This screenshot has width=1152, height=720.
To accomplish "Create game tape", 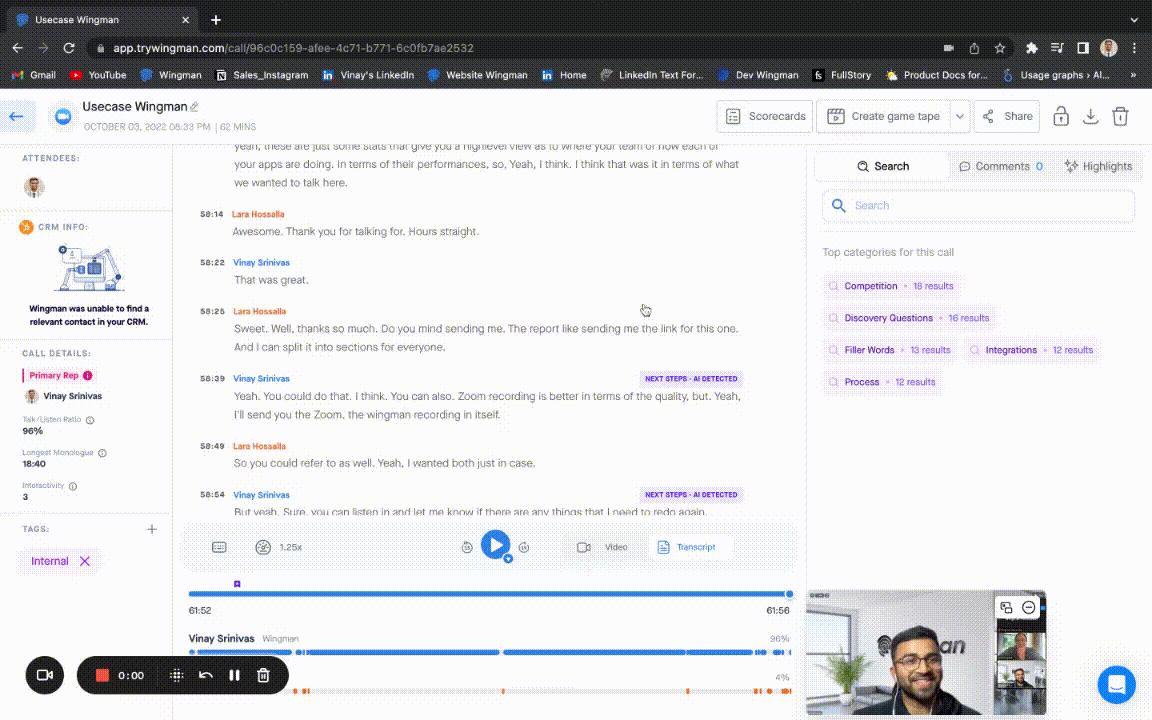I will point(884,116).
